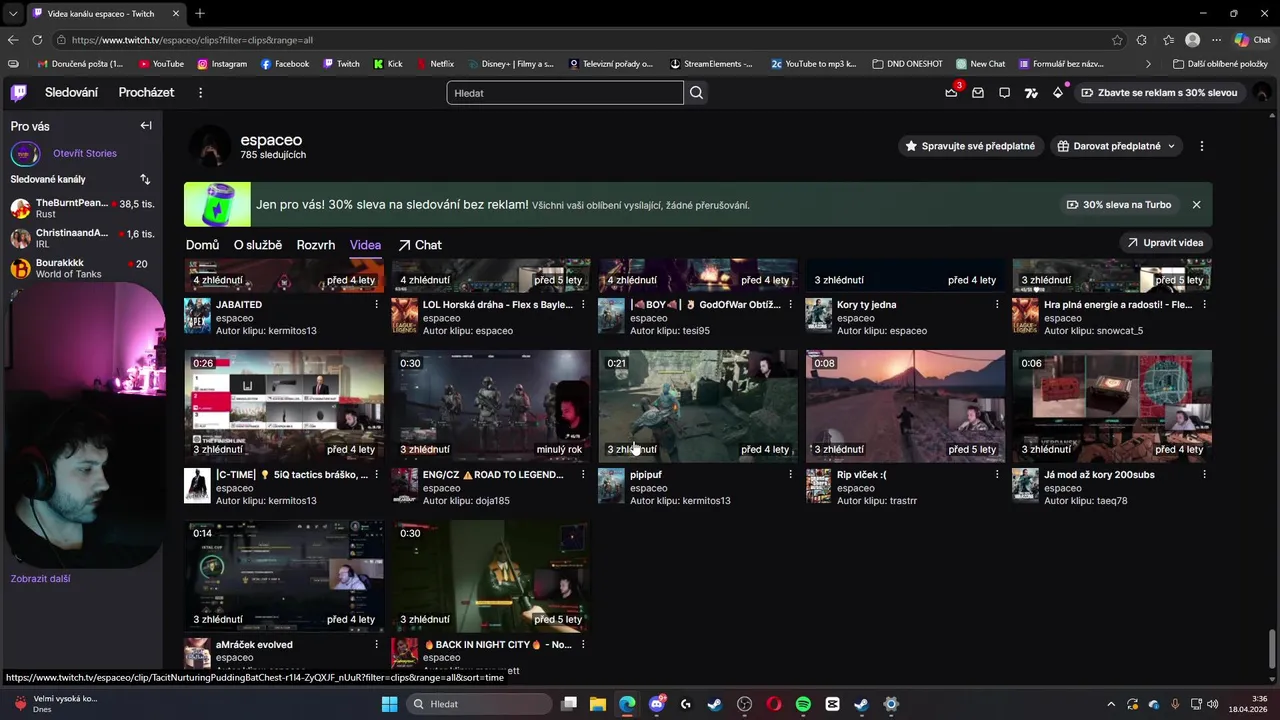This screenshot has height=720, width=1280.
Task: Open the notifications inbox icon
Action: pos(978,93)
